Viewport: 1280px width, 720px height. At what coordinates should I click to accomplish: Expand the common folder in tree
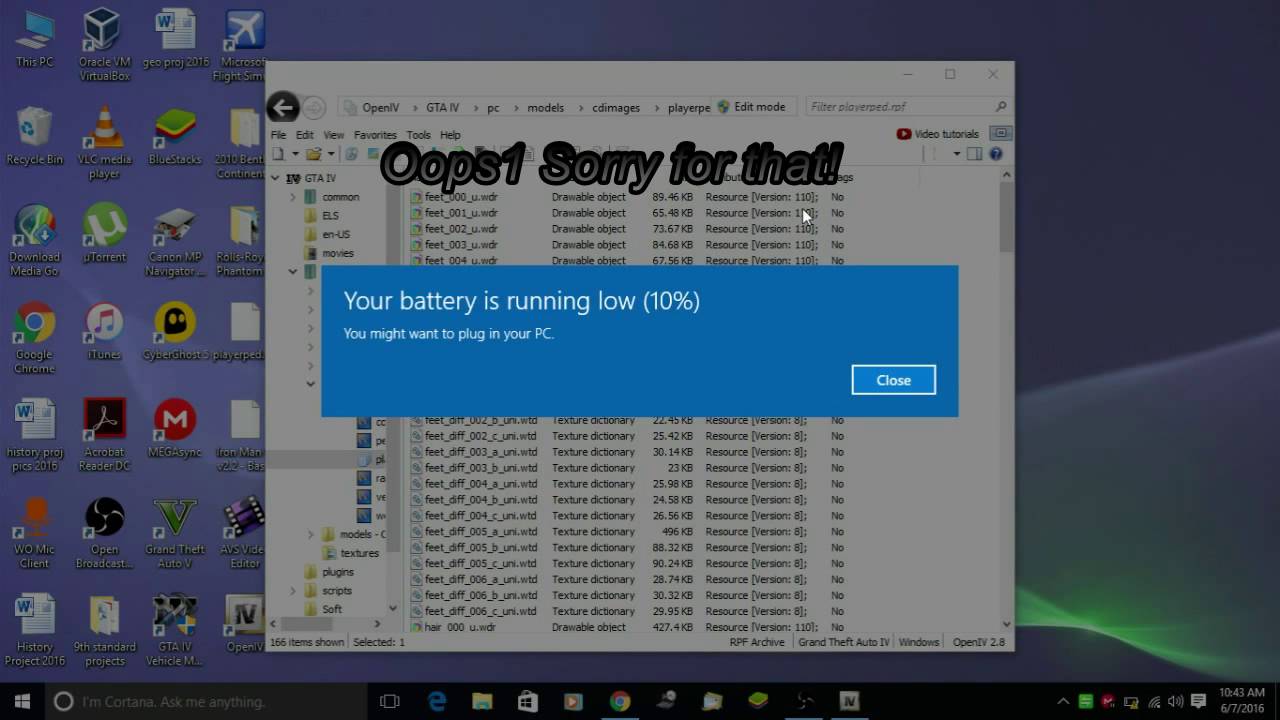pos(293,197)
